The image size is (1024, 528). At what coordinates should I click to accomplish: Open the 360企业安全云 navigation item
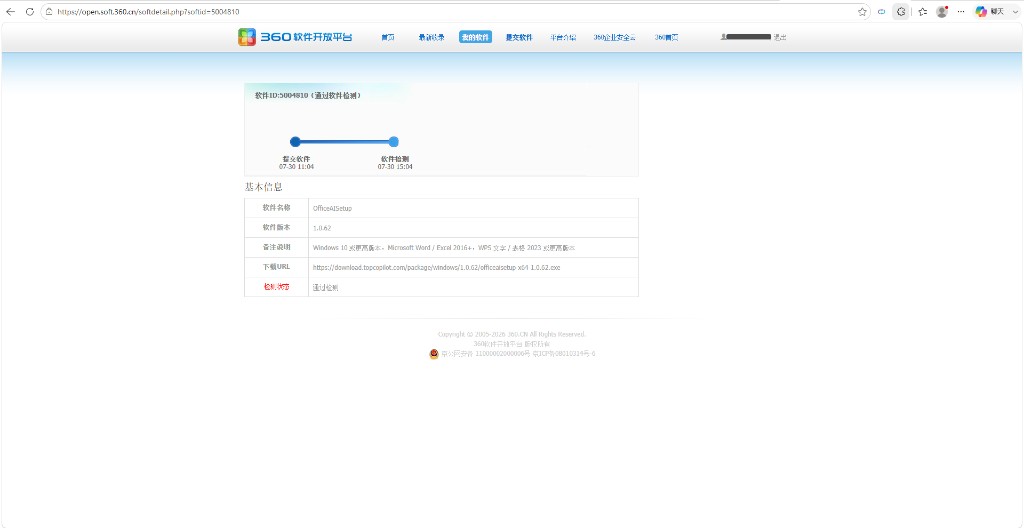click(x=615, y=37)
